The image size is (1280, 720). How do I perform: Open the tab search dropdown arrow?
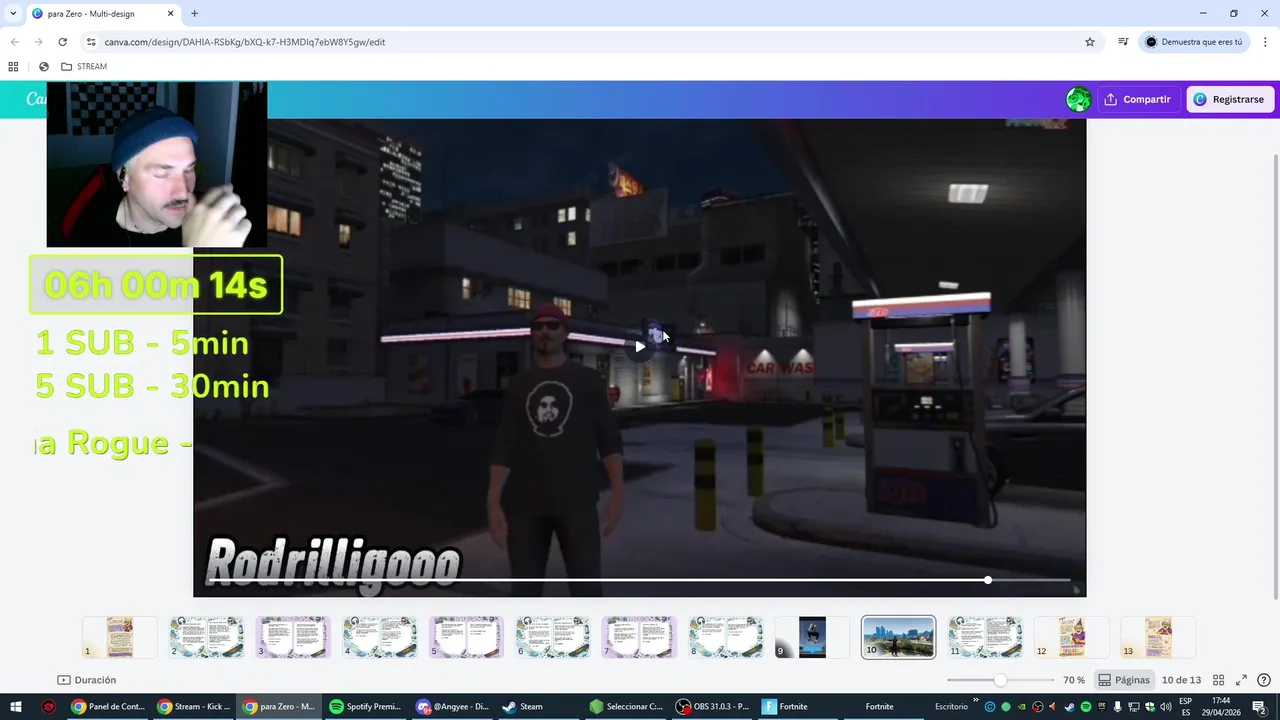12,14
